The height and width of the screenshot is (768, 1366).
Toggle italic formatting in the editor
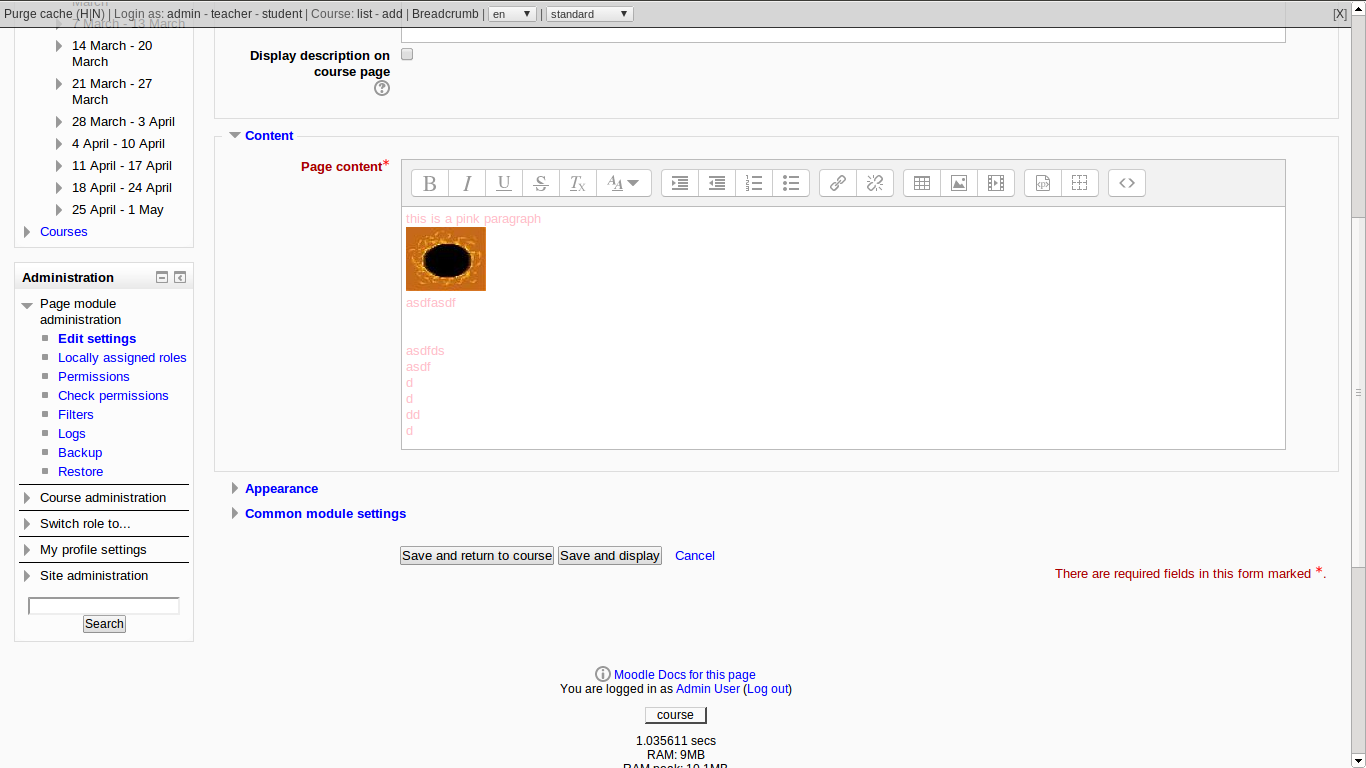pos(467,183)
